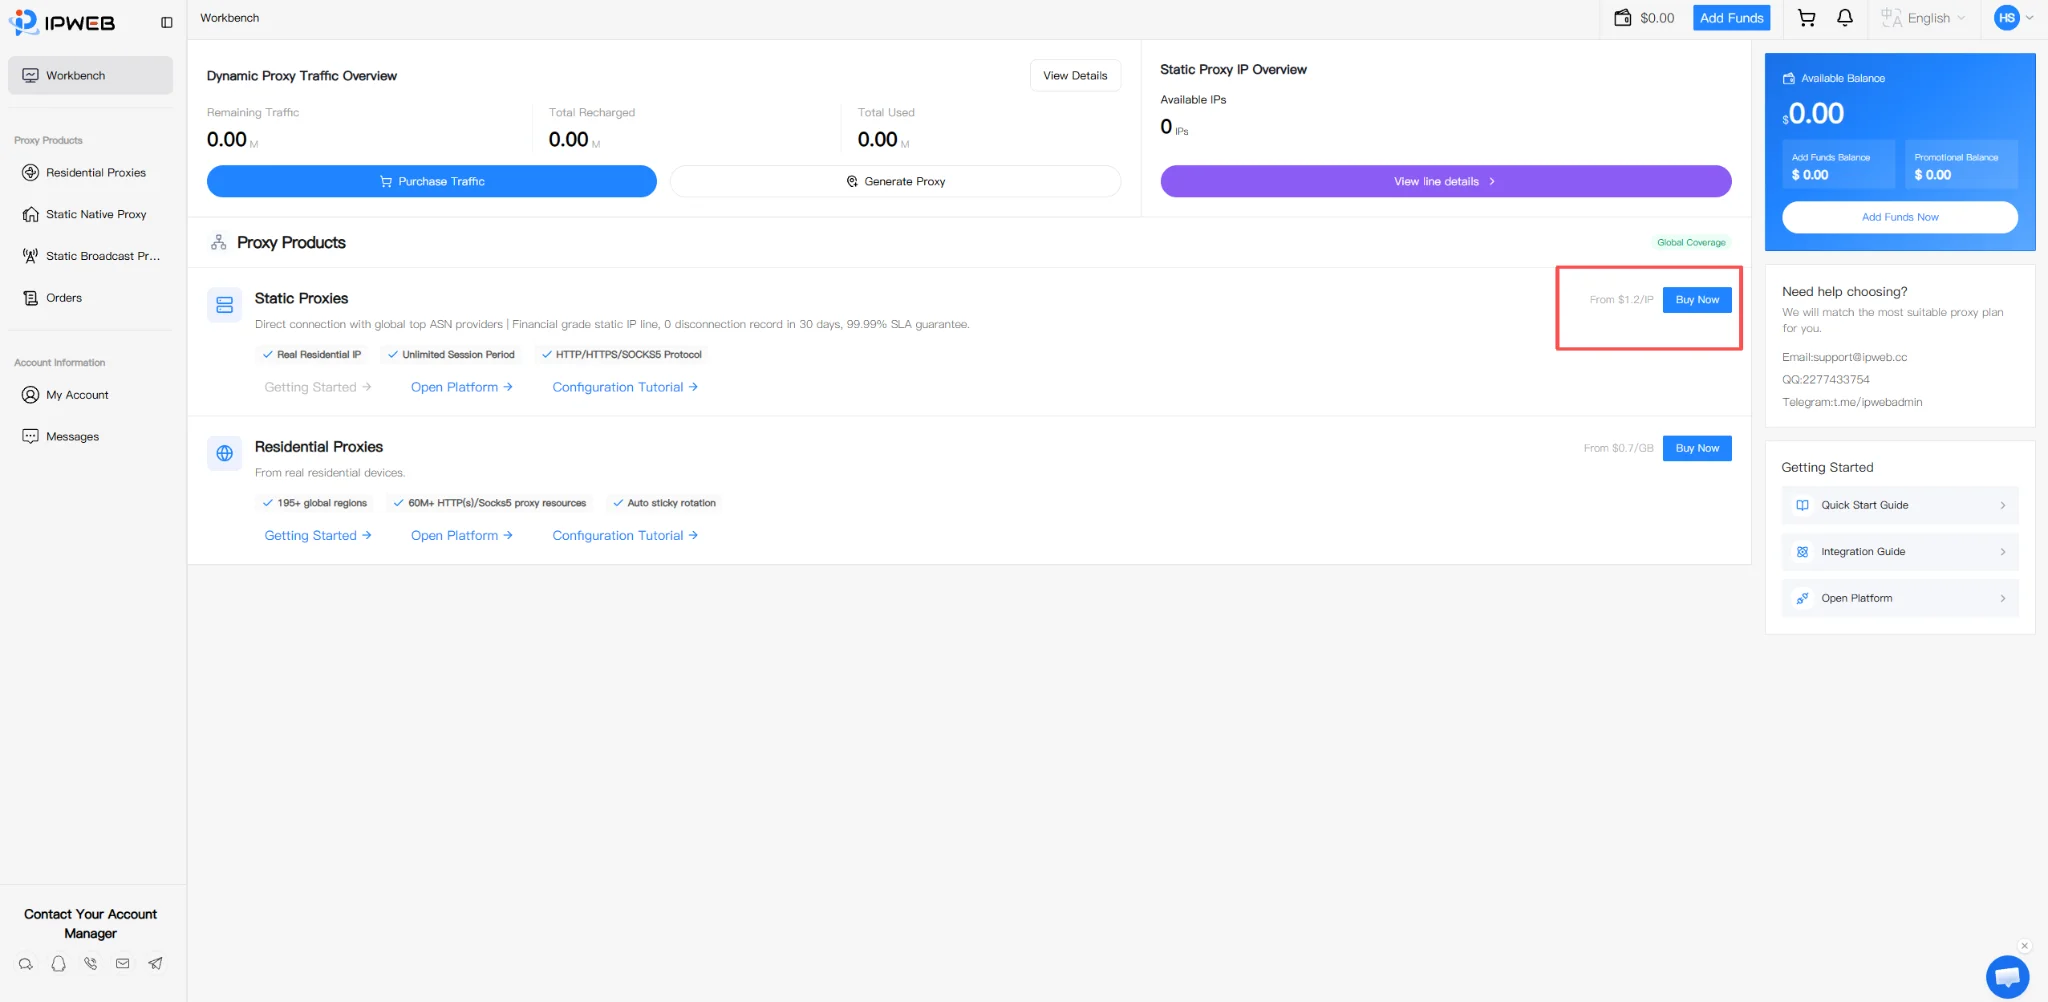This screenshot has height=1002, width=2048.
Task: Click the HTTP/HTTPS/SOCKS5 Protocol tag
Action: pos(621,354)
